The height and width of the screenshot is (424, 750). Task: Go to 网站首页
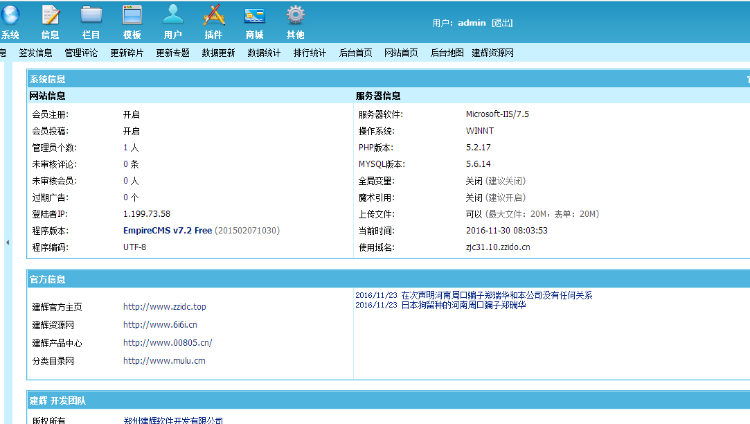401,53
